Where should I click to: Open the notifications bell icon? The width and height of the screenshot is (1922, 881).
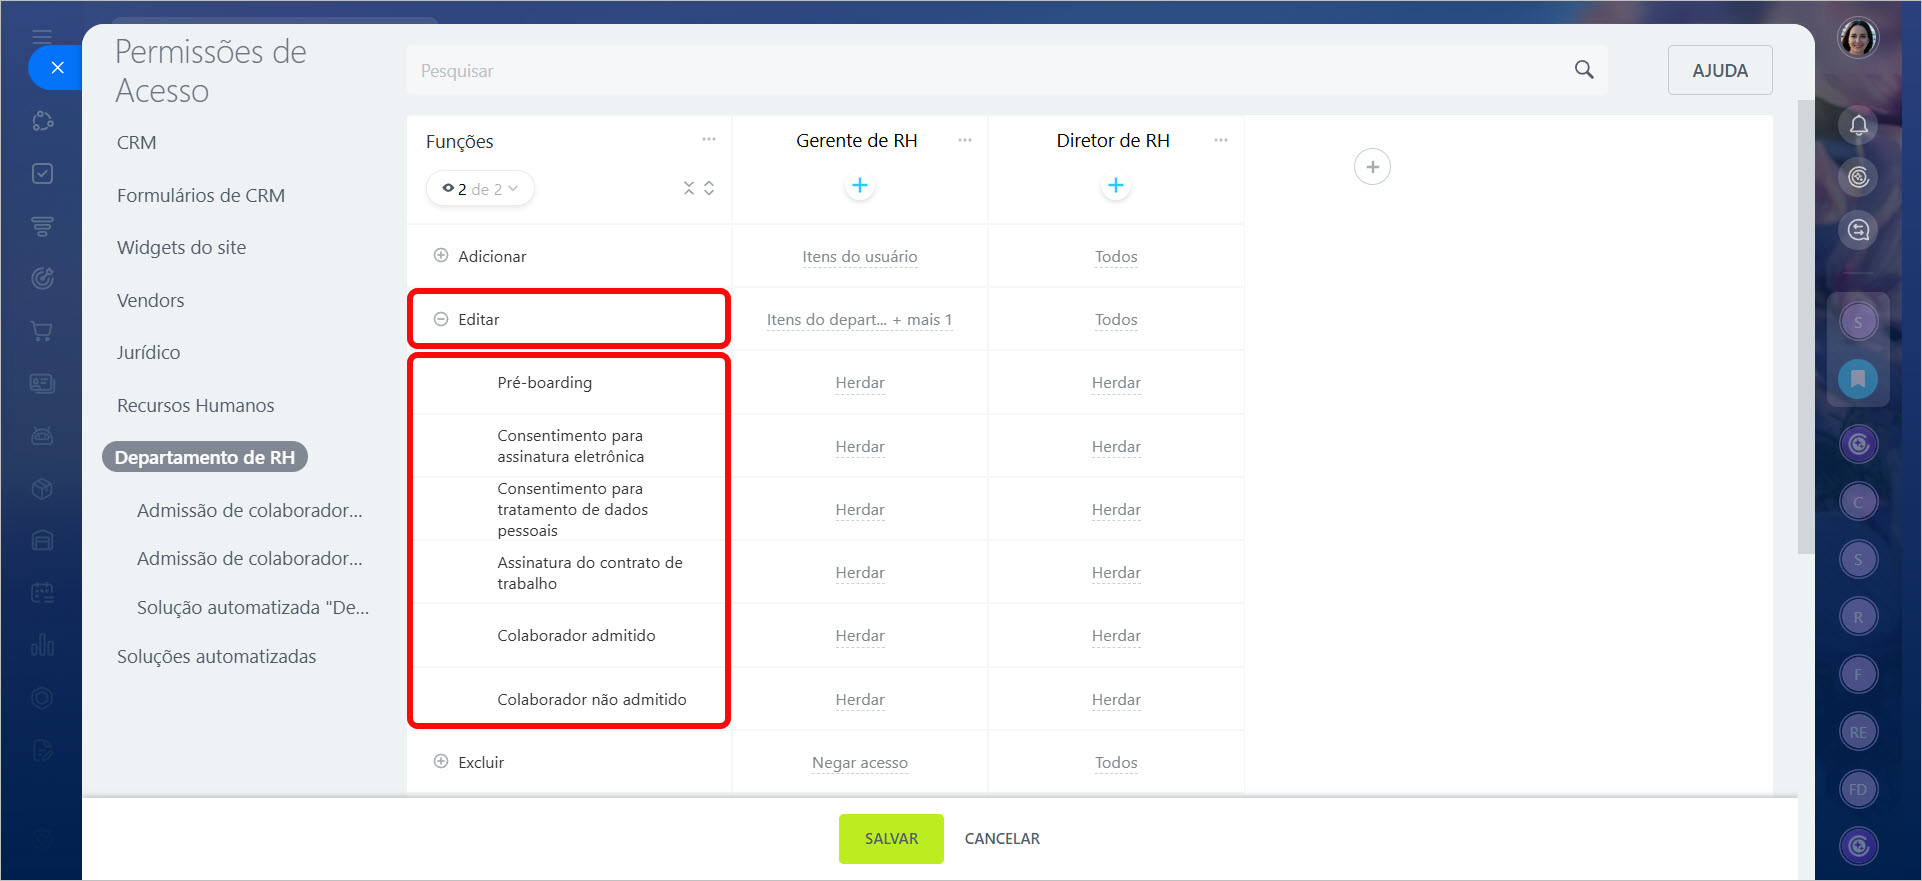(1858, 125)
